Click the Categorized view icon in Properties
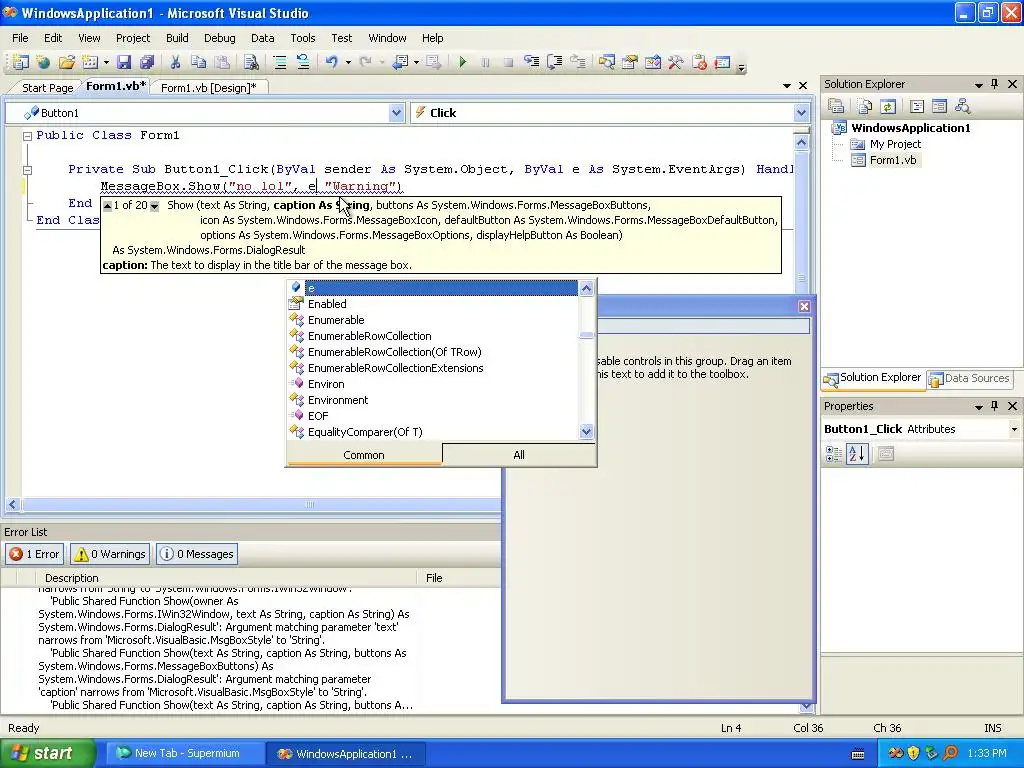 click(x=834, y=454)
